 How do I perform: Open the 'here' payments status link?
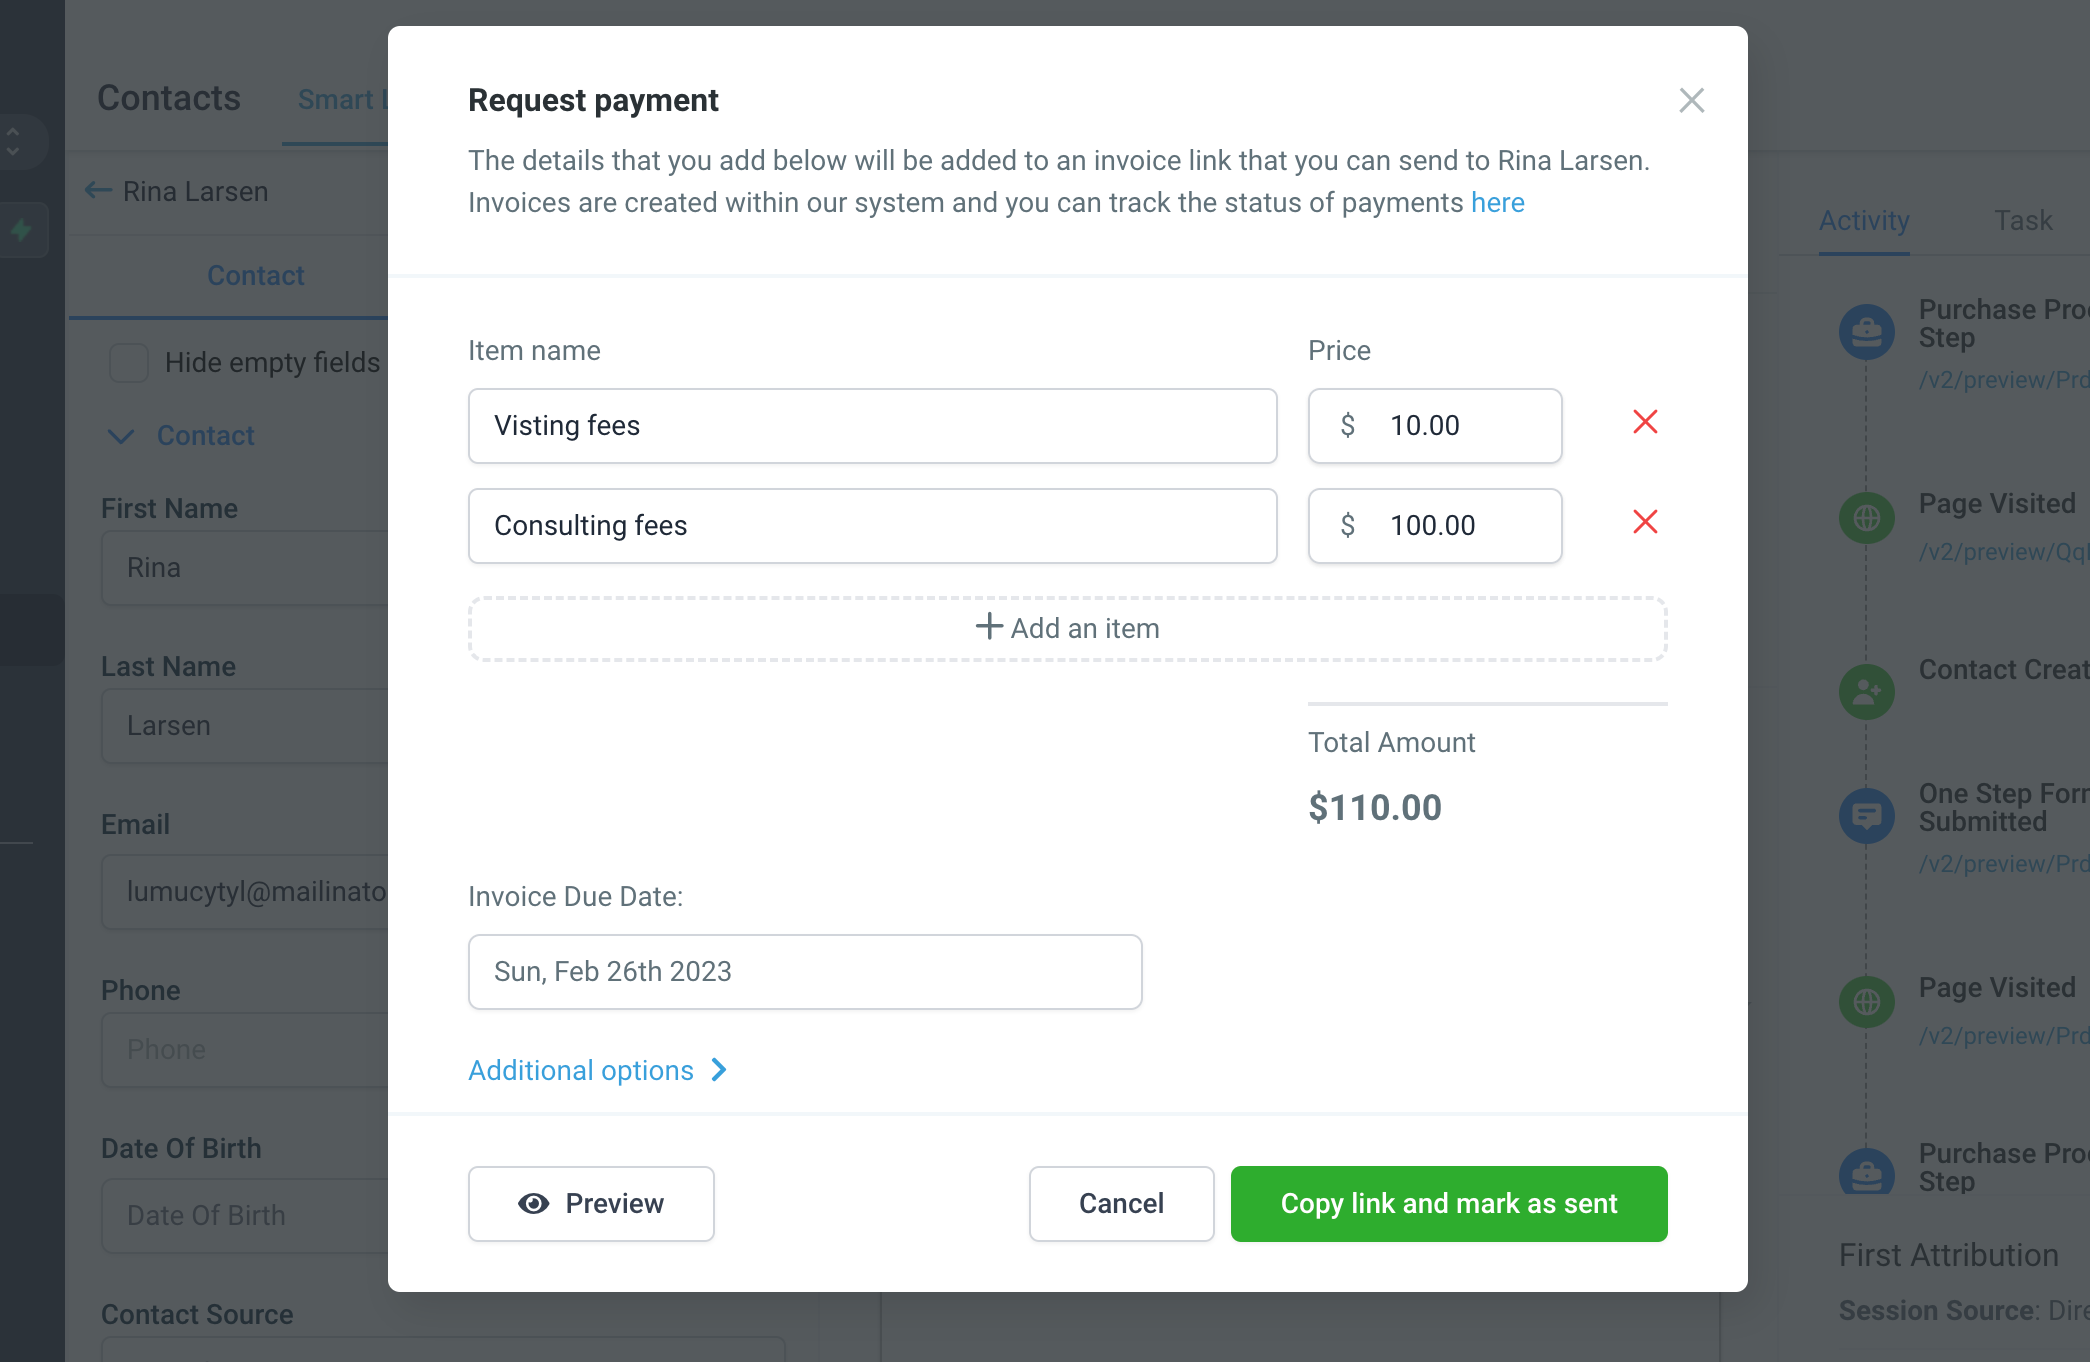1497,202
